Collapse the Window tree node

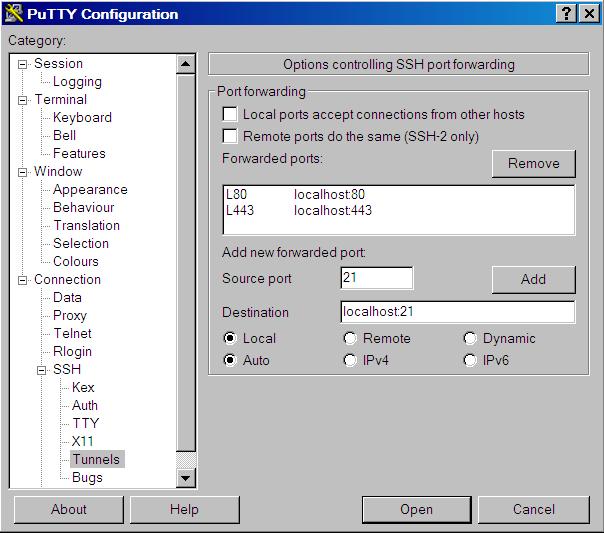23,172
